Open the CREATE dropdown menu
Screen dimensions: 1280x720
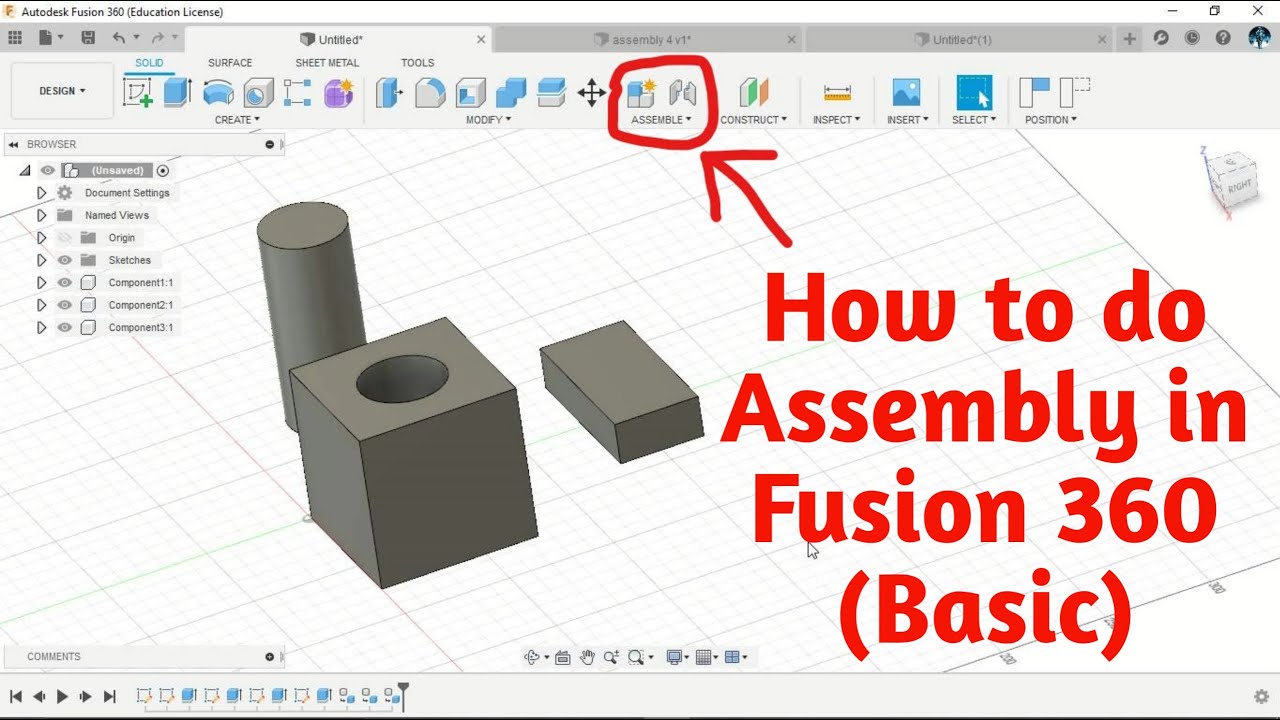coord(237,120)
